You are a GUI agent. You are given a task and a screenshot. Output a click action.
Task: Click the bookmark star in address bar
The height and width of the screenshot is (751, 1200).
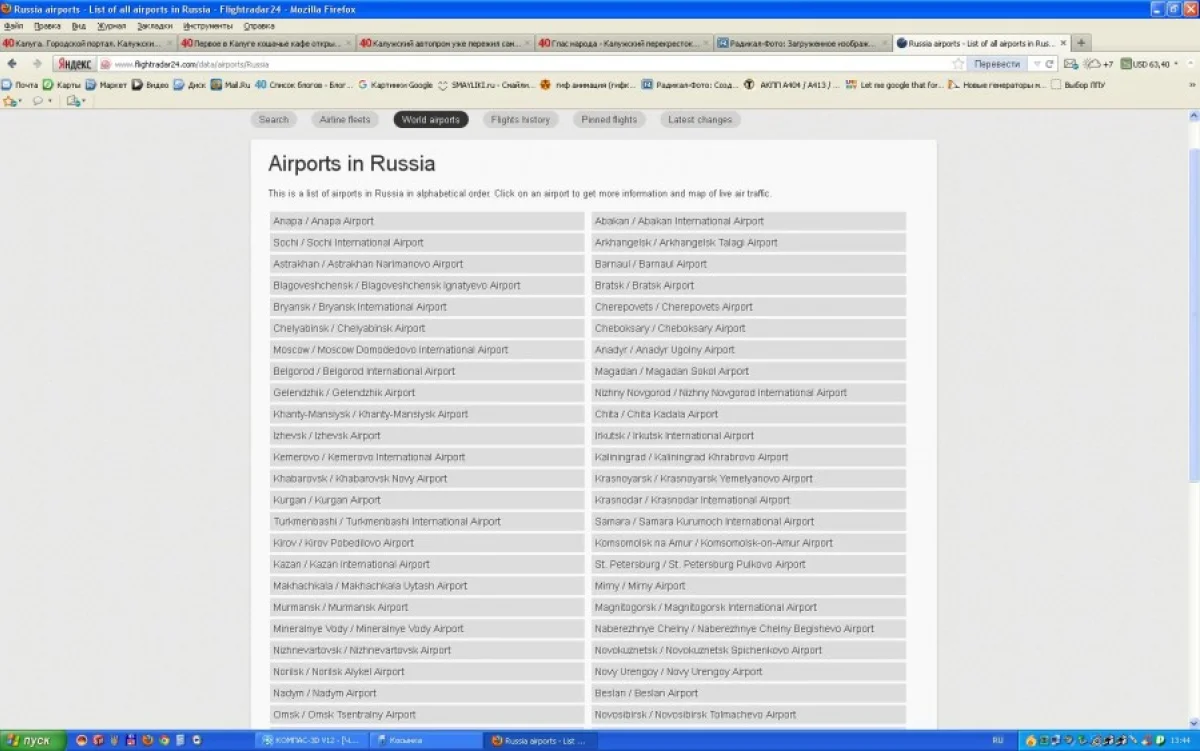click(958, 64)
